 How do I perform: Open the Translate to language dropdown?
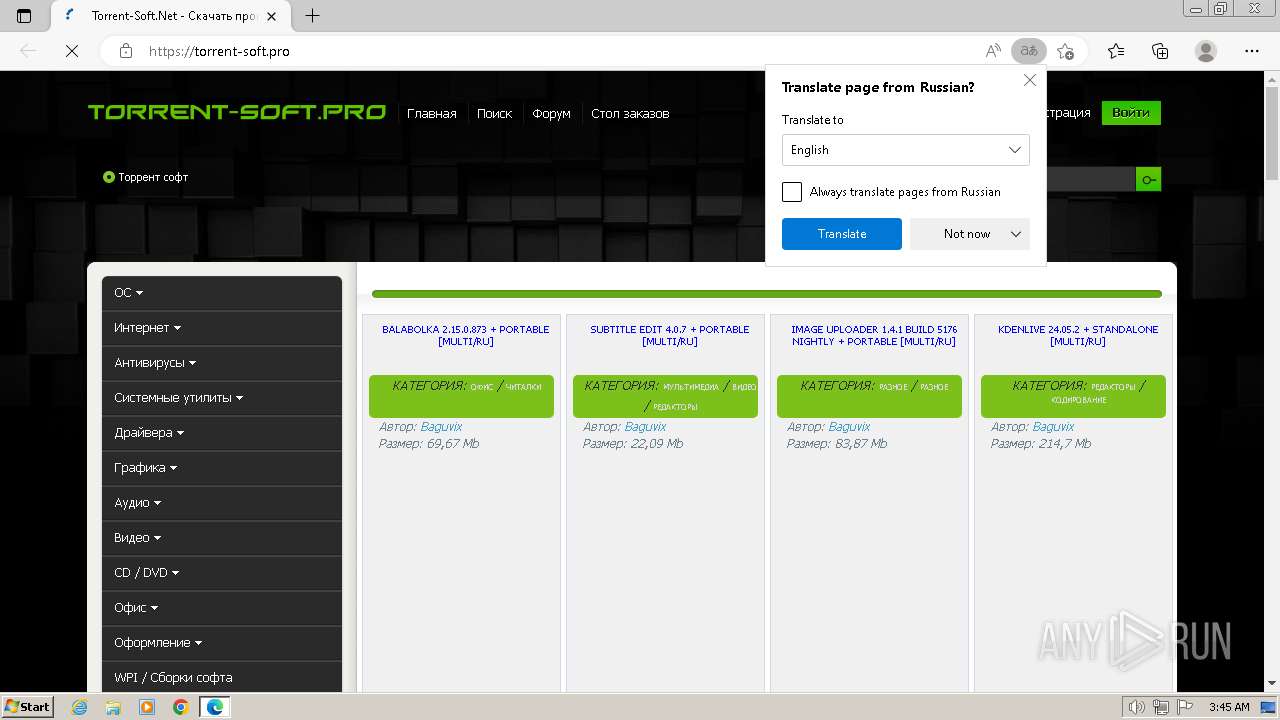(x=905, y=150)
